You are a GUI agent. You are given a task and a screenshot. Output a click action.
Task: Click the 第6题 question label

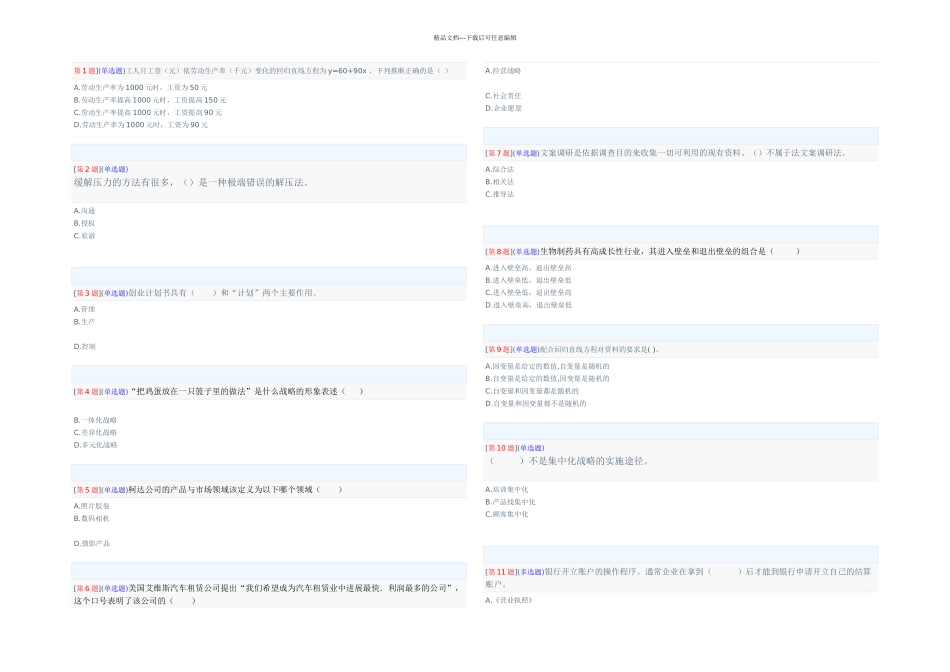coord(86,589)
